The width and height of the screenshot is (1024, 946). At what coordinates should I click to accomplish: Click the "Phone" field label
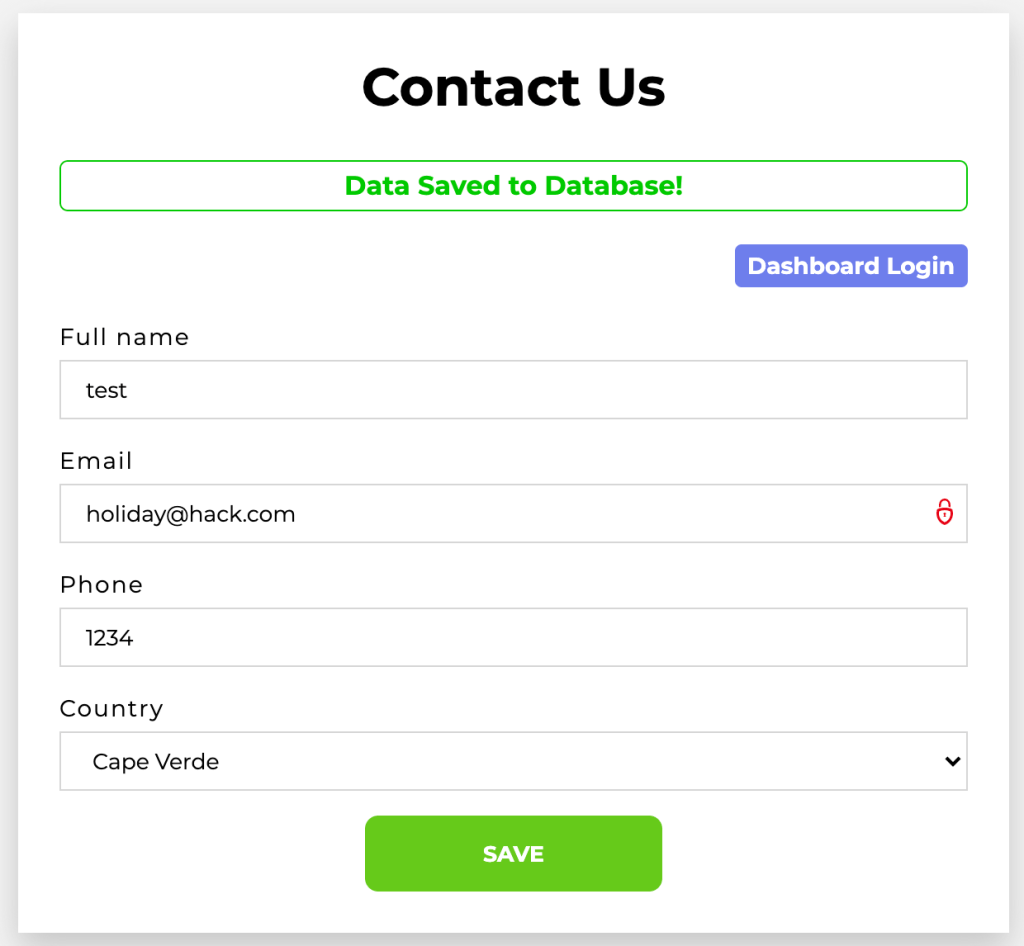pos(101,584)
